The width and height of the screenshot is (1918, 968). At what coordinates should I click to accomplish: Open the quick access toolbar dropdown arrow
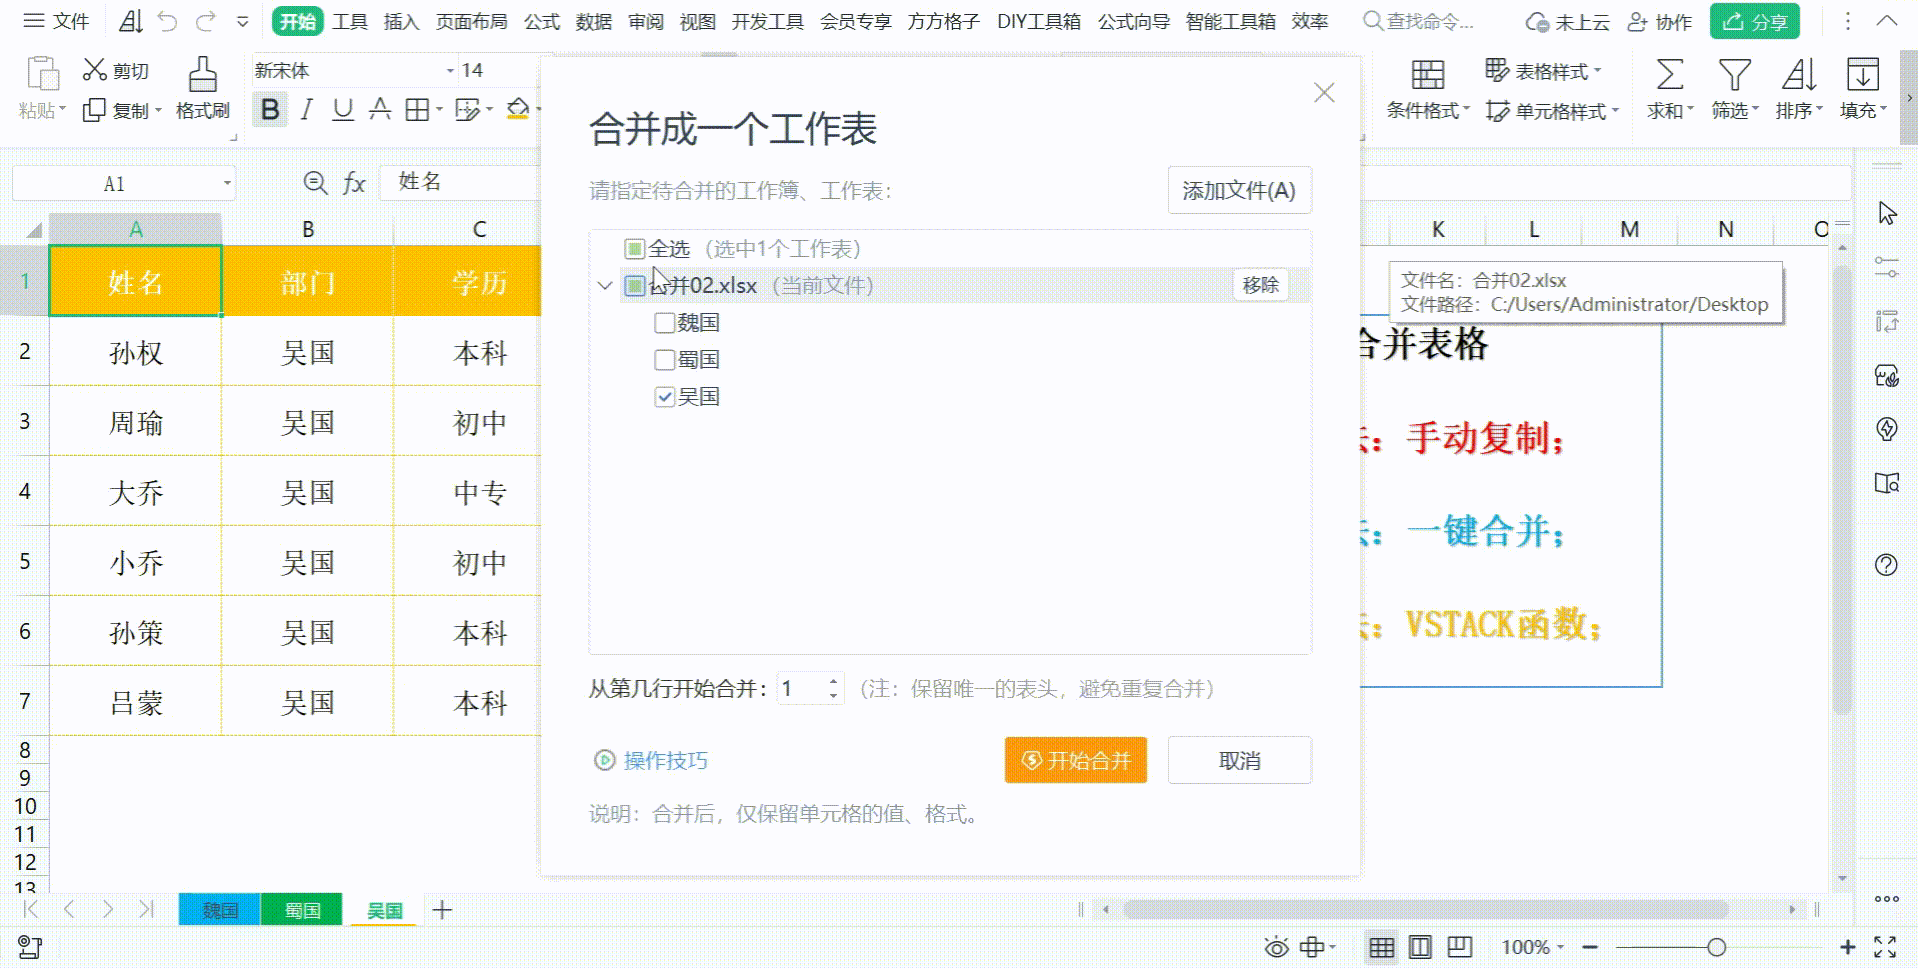(243, 21)
